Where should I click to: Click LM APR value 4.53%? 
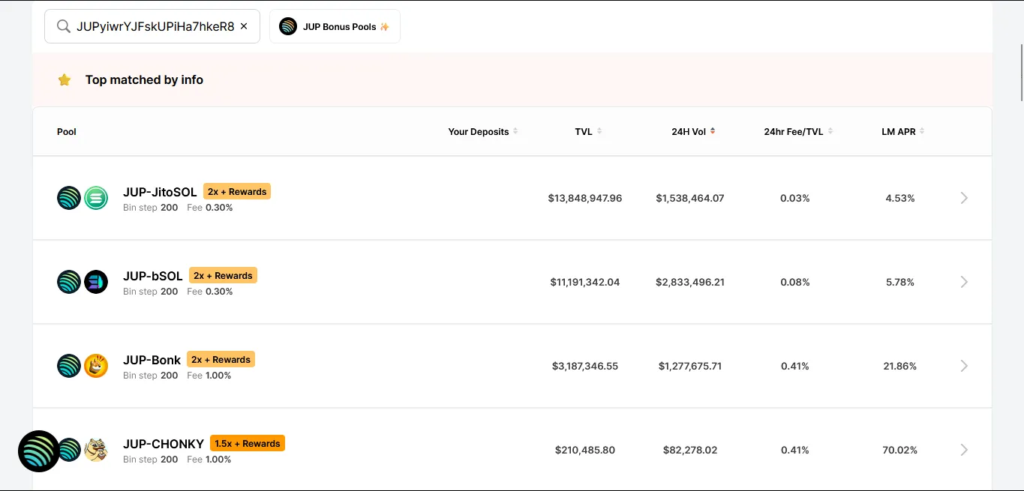click(x=900, y=198)
